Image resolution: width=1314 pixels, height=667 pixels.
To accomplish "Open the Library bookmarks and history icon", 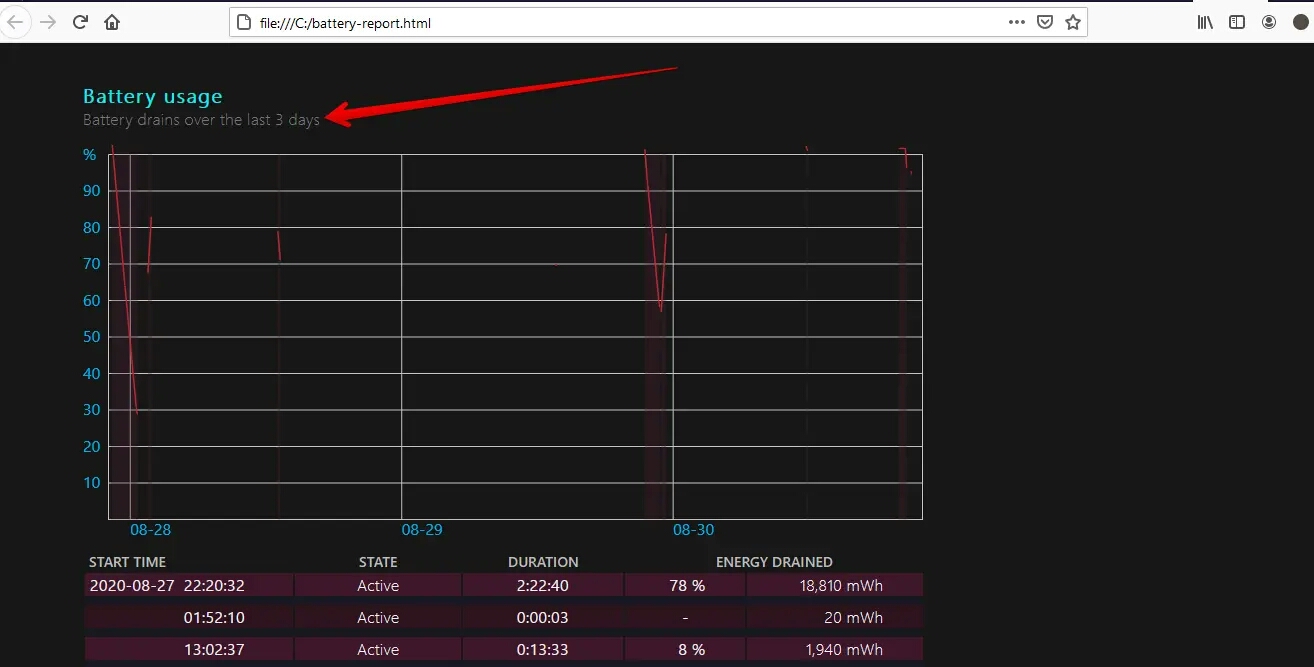I will [1205, 22].
